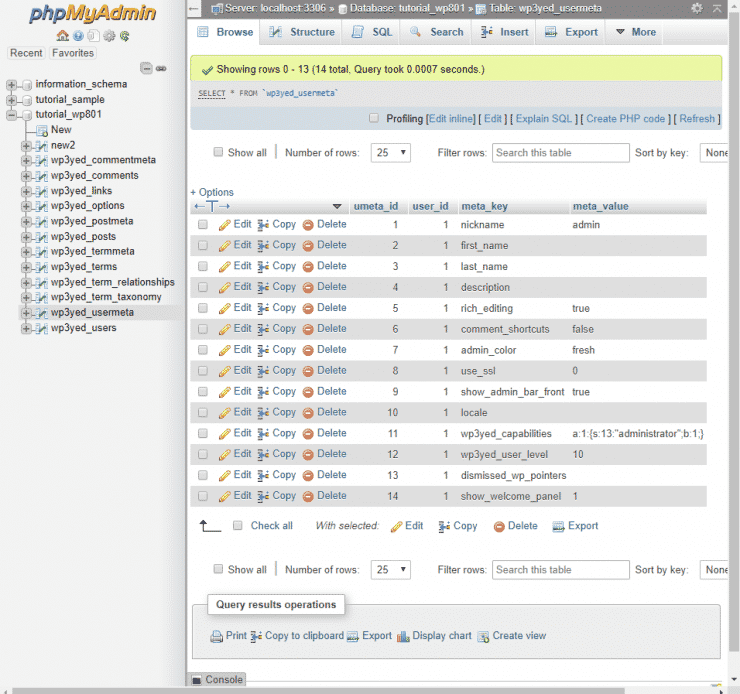Click pencil Edit icon for nickname row
This screenshot has width=740, height=694.
click(x=225, y=225)
